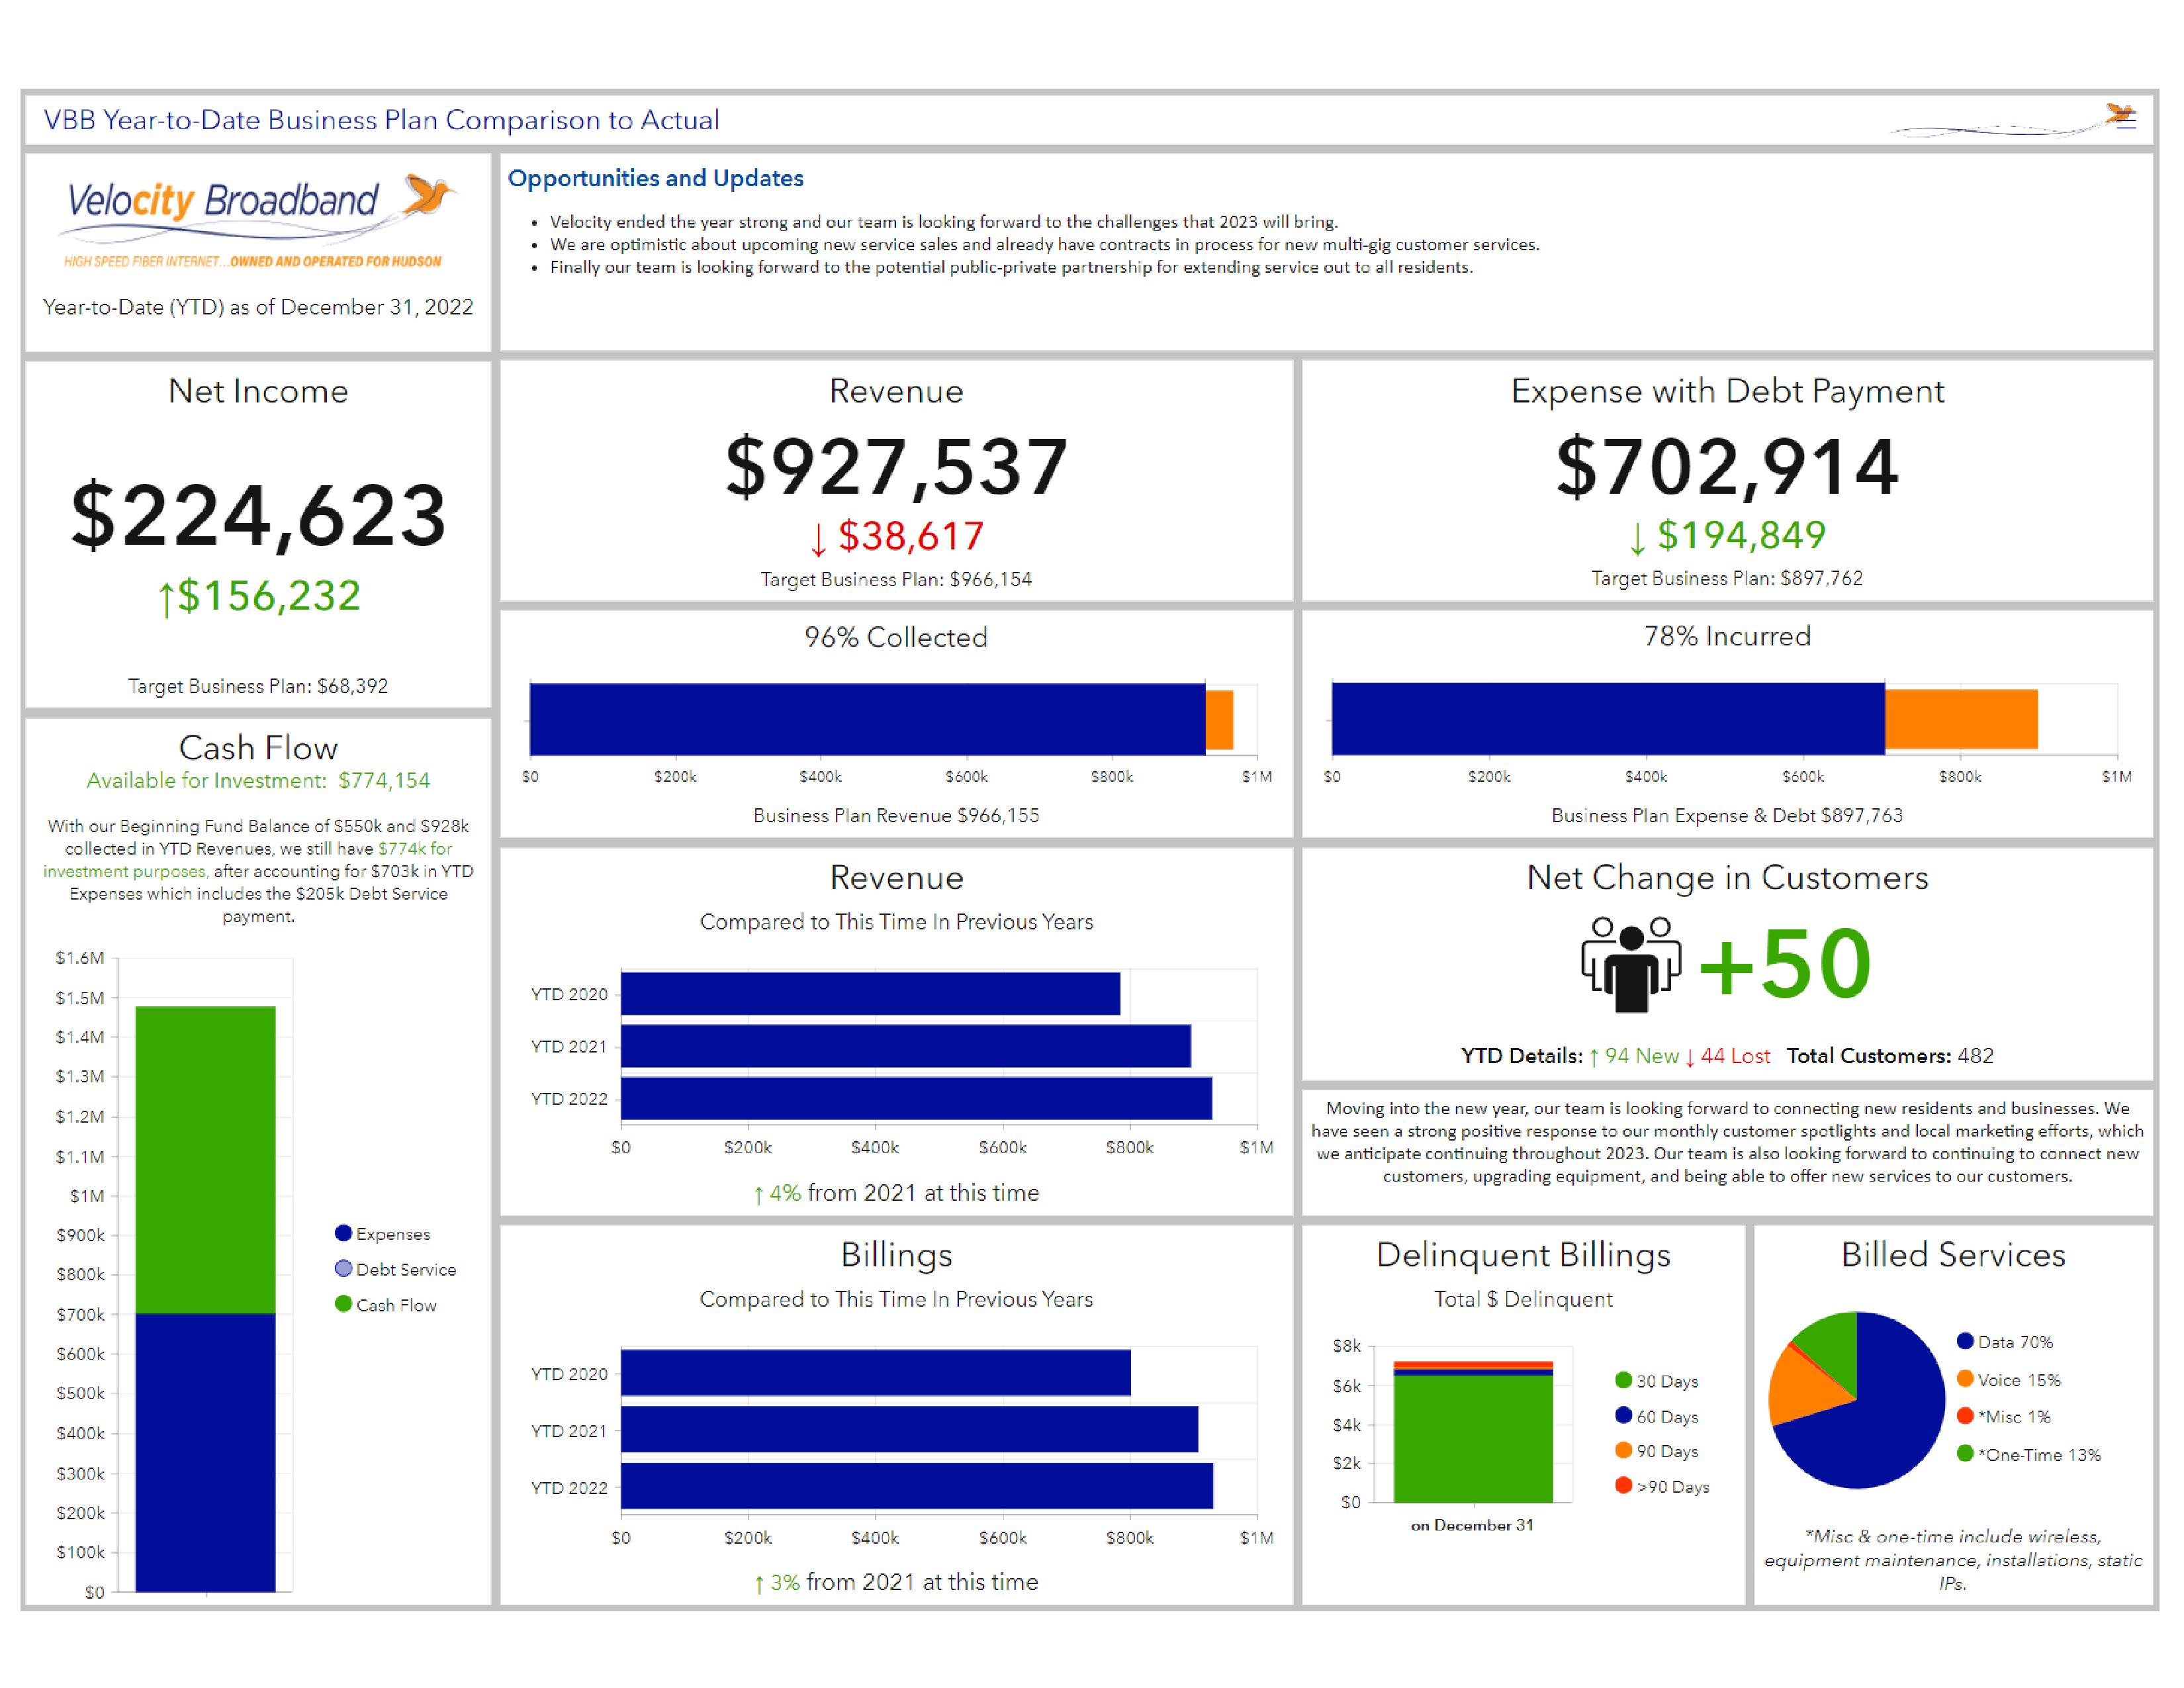Viewport: 2184px width, 1688px height.
Task: Click on December 31 axis label
Action: click(1472, 1525)
